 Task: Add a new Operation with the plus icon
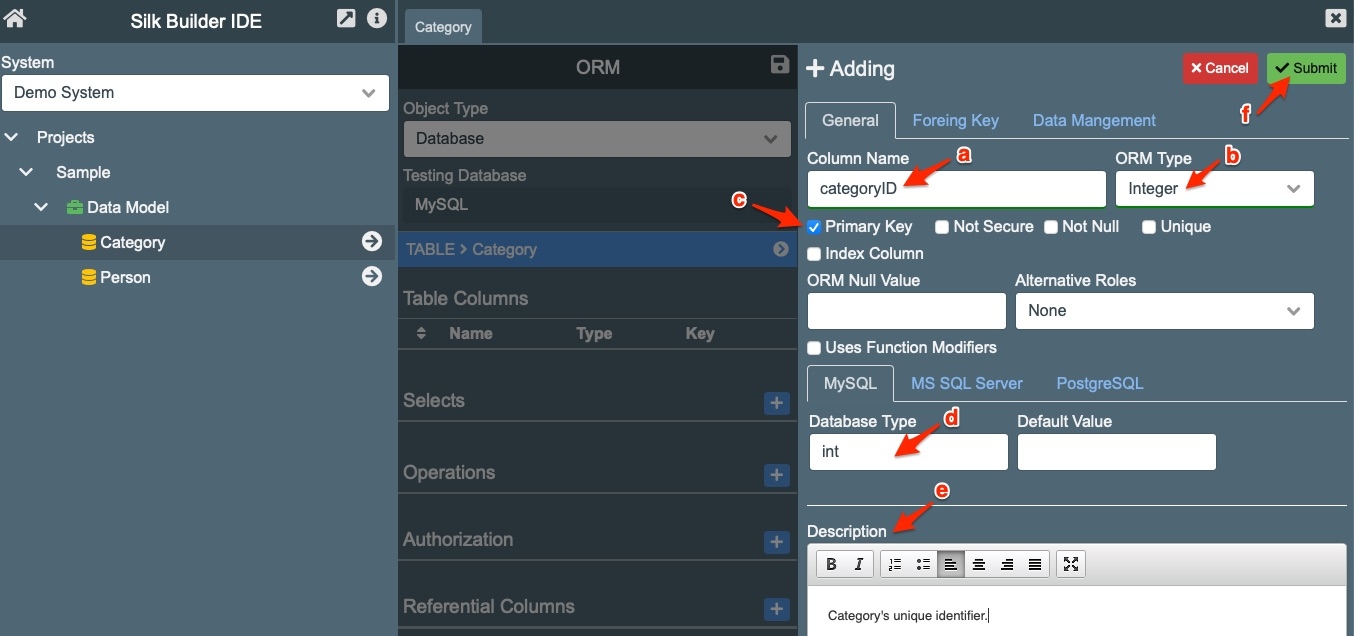point(776,475)
